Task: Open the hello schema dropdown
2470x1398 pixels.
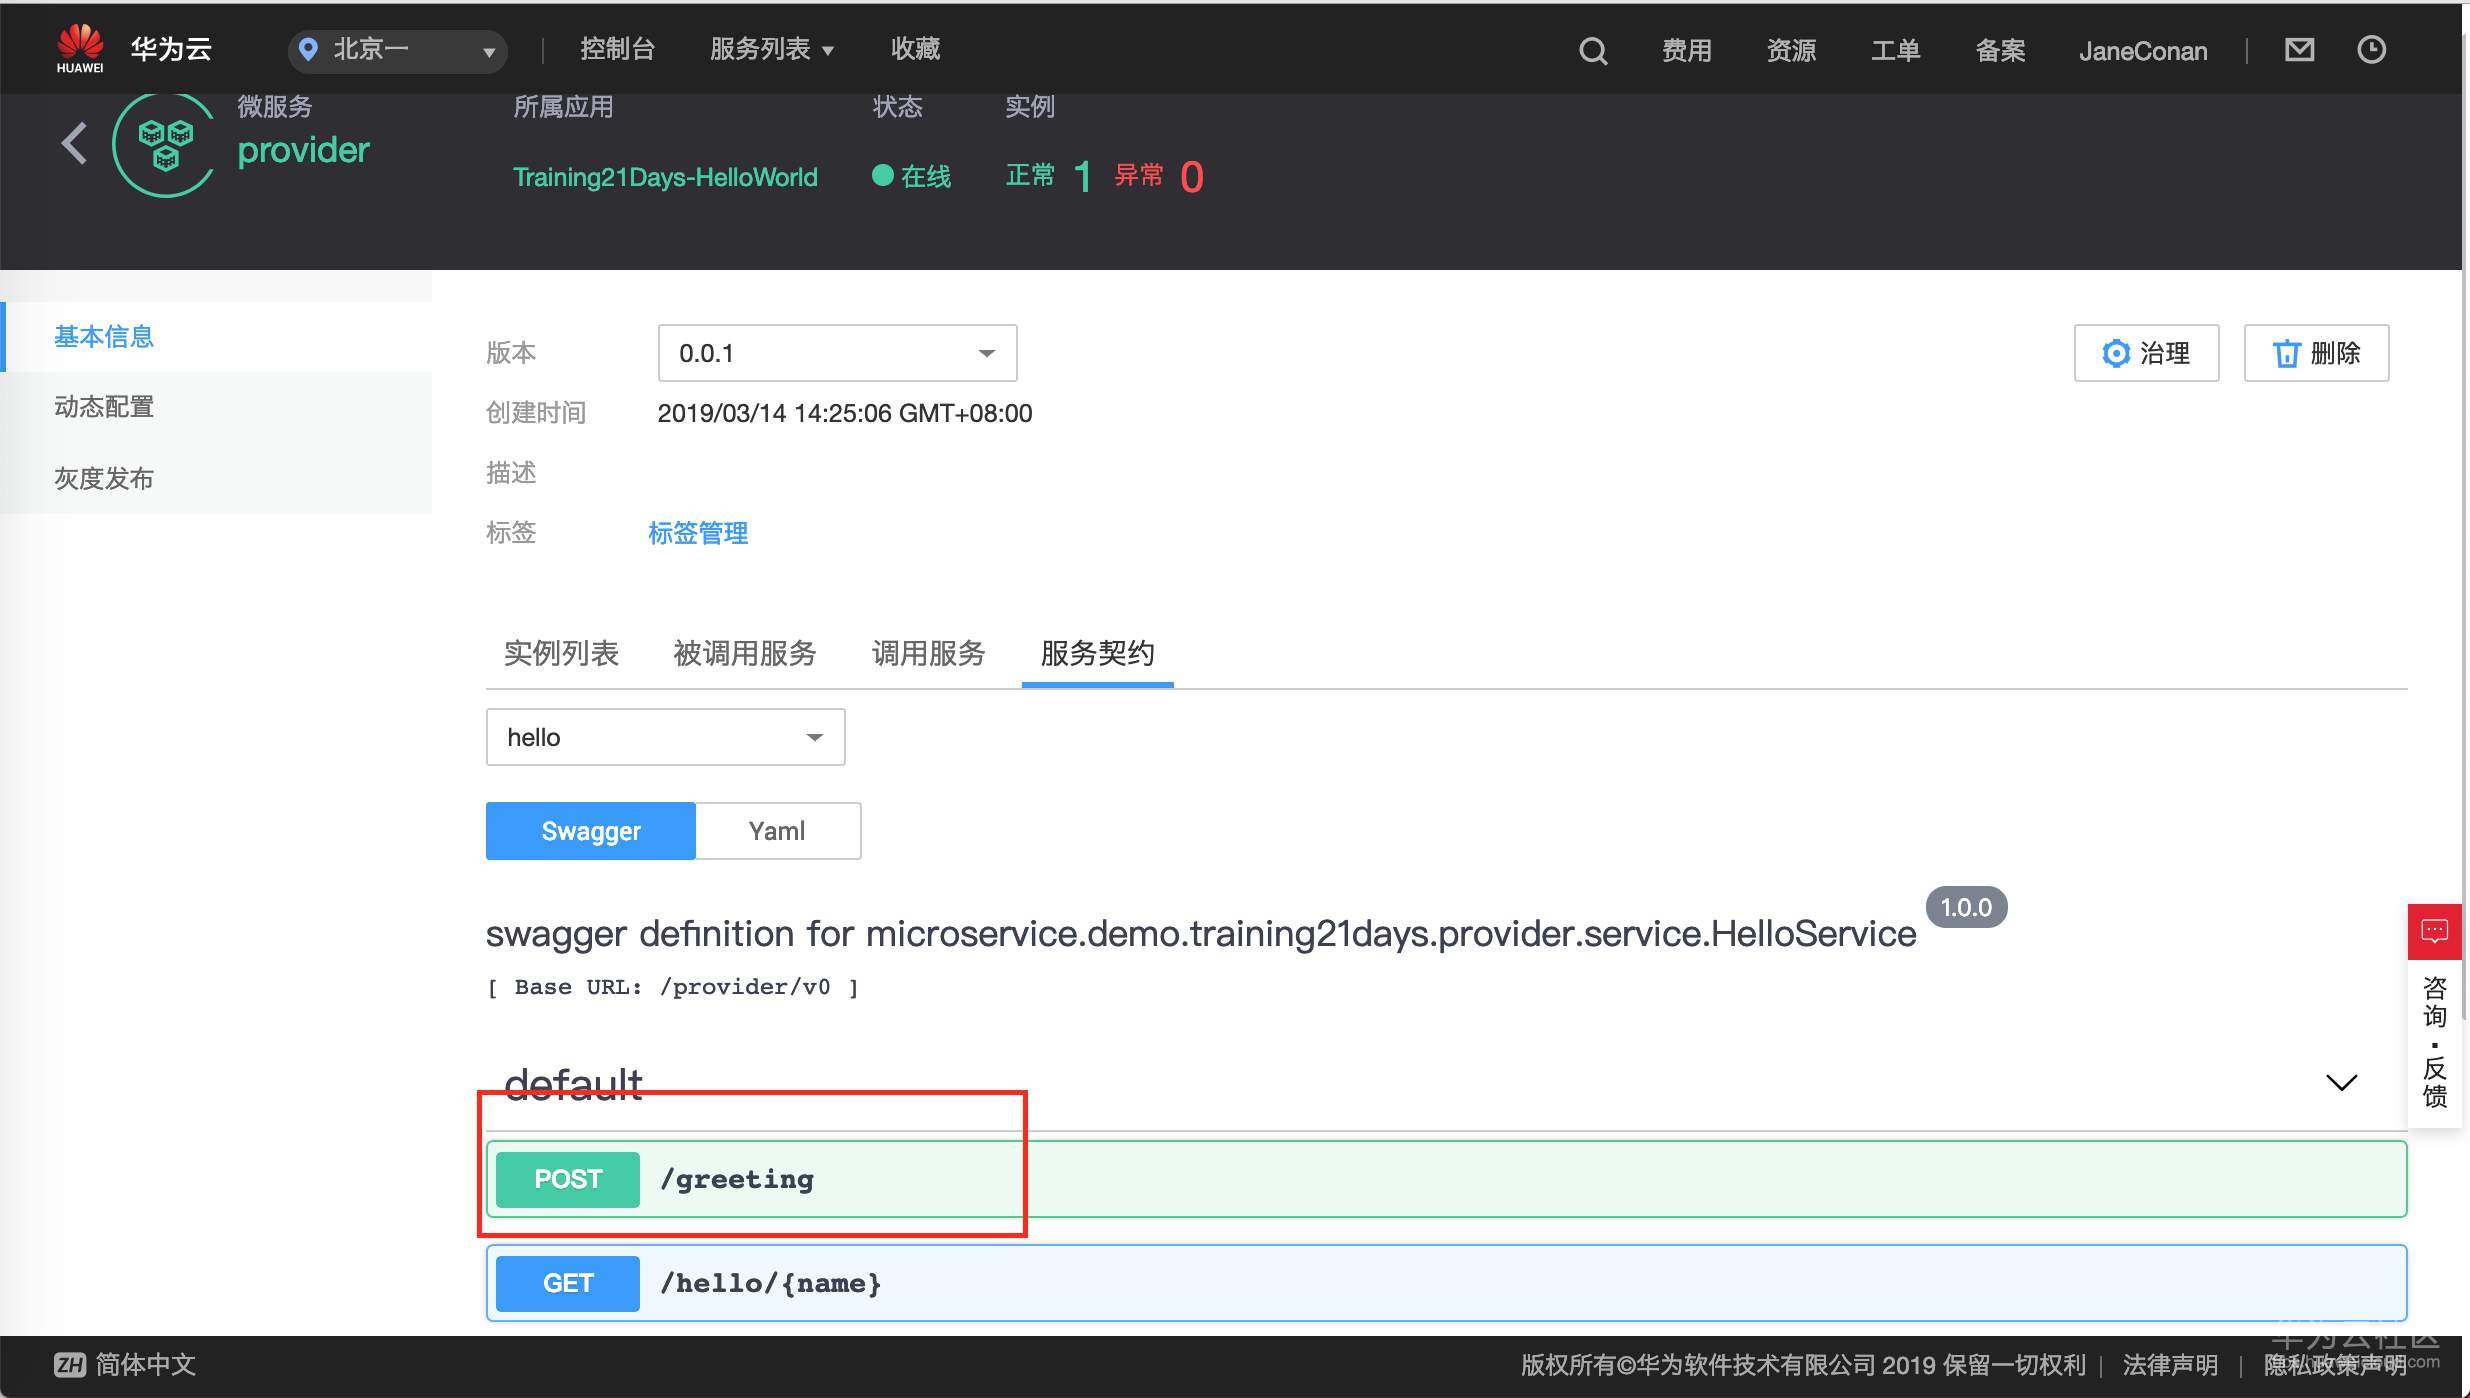Action: coord(665,737)
